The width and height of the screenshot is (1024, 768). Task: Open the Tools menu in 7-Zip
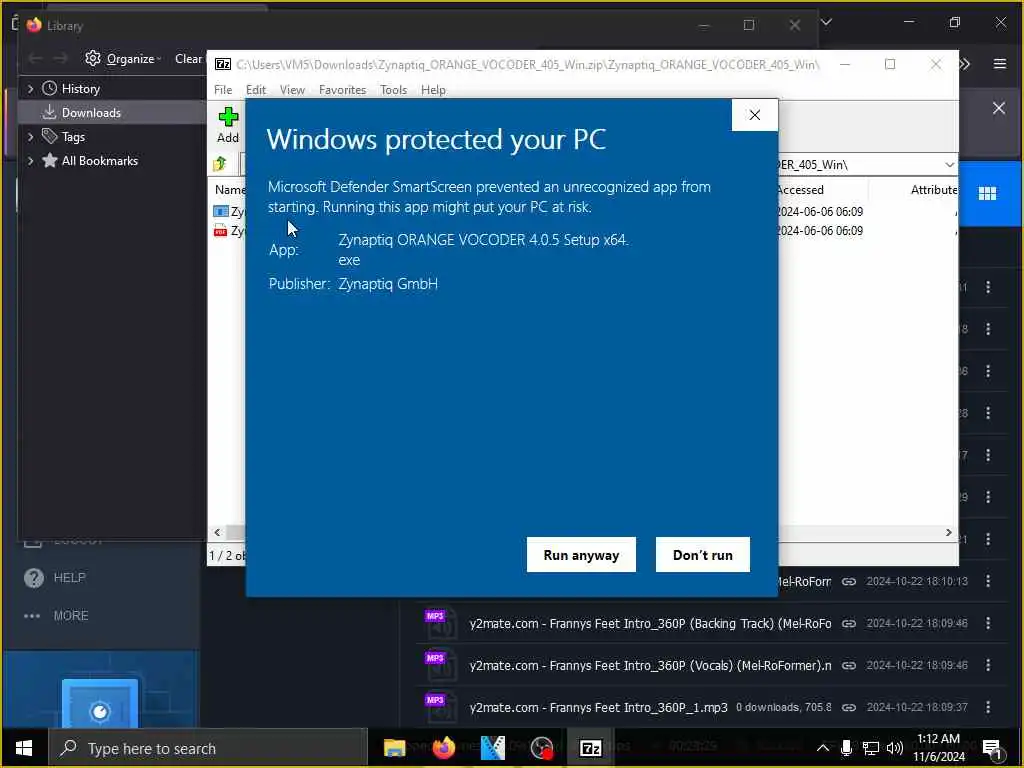pos(393,89)
